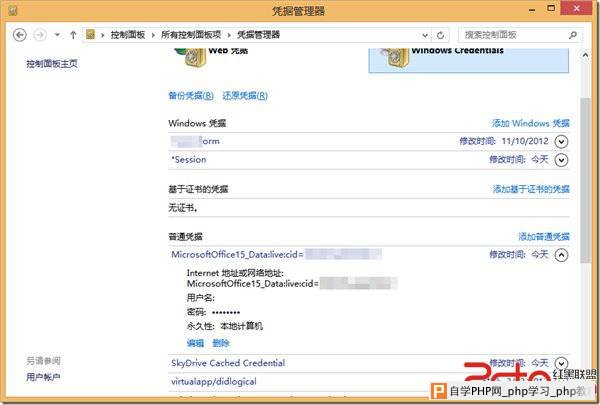The image size is (600, 405).
Task: Select the Windows Credentials vault tile
Action: [468, 60]
